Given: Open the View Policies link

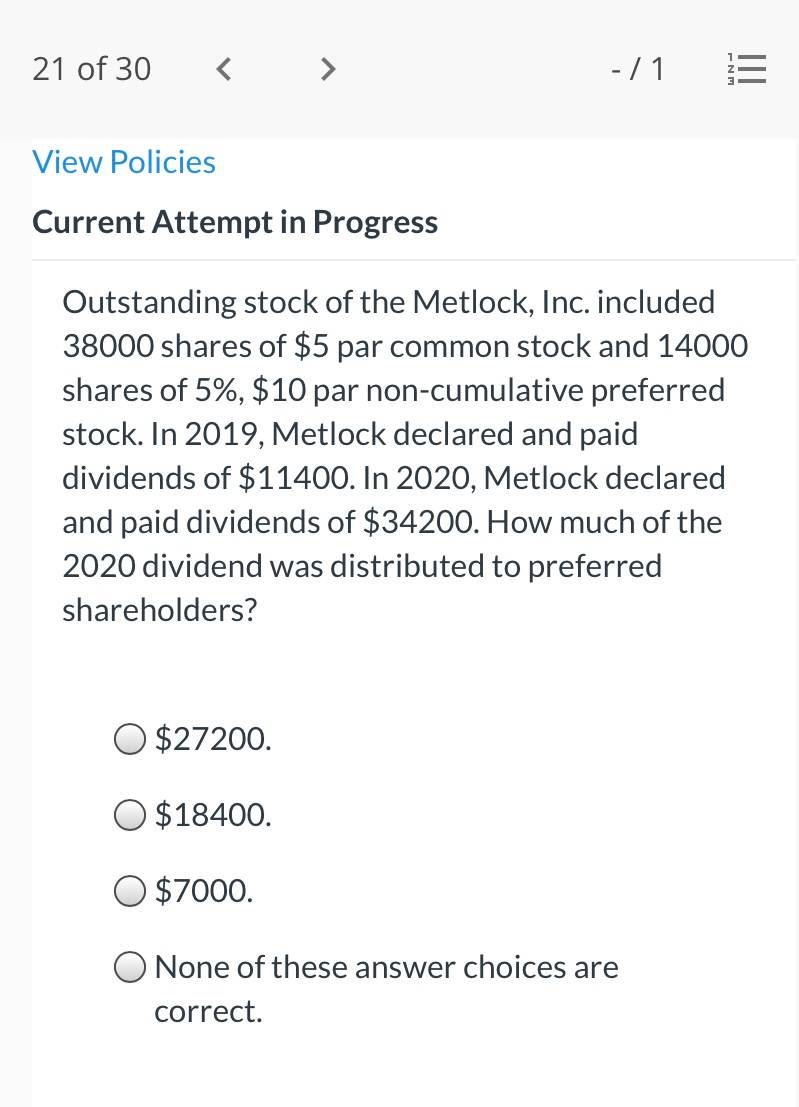Looking at the screenshot, I should coord(124,162).
